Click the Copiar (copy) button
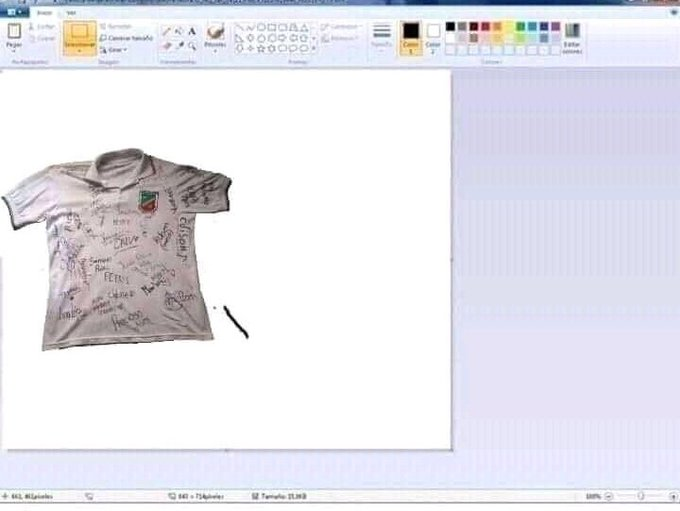Viewport: 680px width, 511px height. [x=42, y=39]
